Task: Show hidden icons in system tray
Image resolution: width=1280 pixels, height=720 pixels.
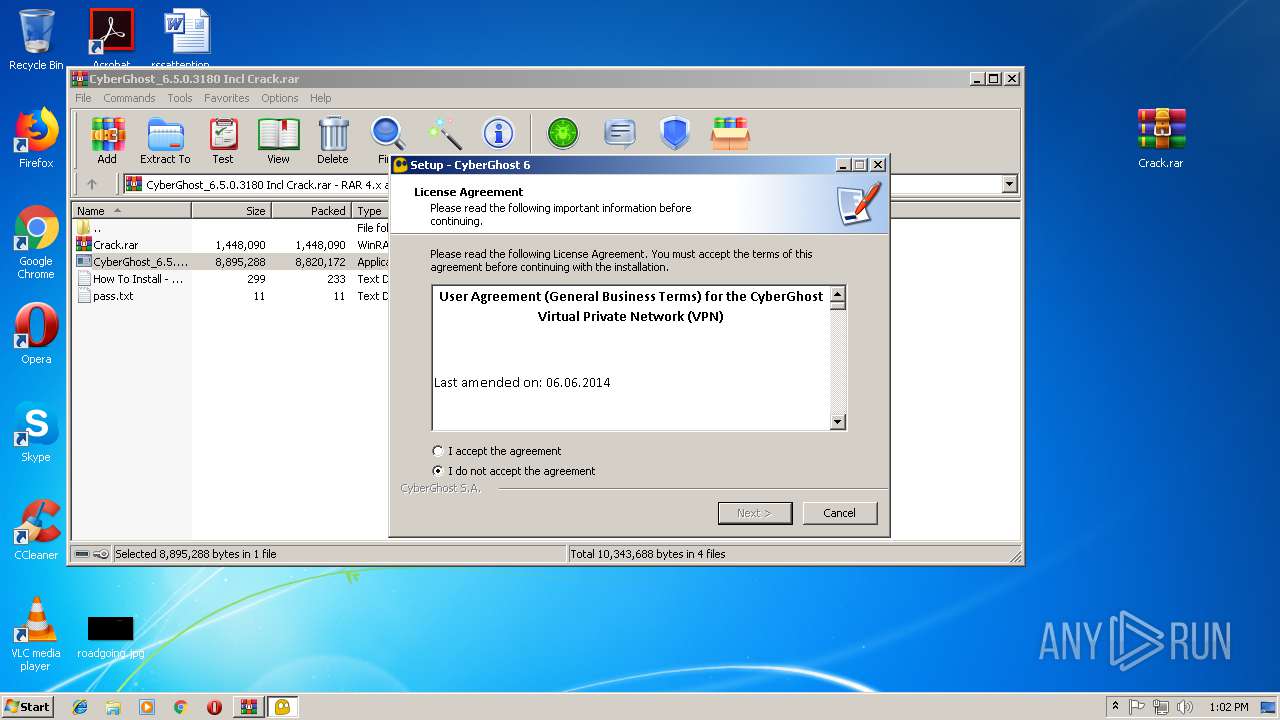Action: (1115, 706)
